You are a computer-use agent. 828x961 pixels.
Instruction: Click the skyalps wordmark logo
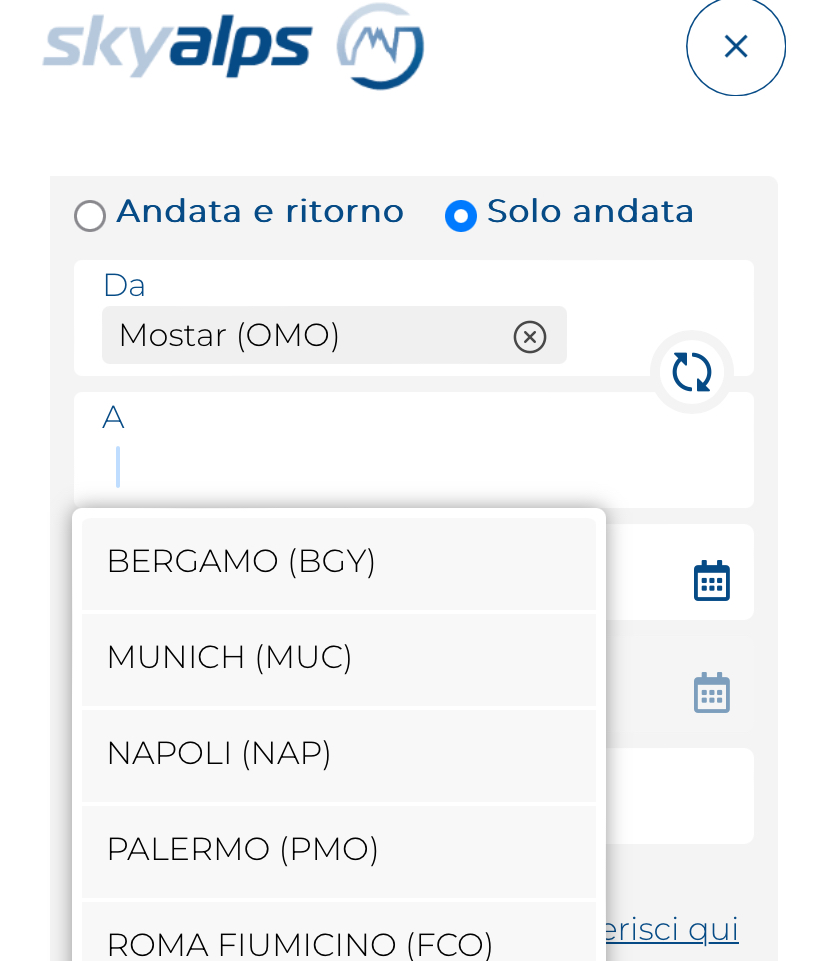pos(178,45)
